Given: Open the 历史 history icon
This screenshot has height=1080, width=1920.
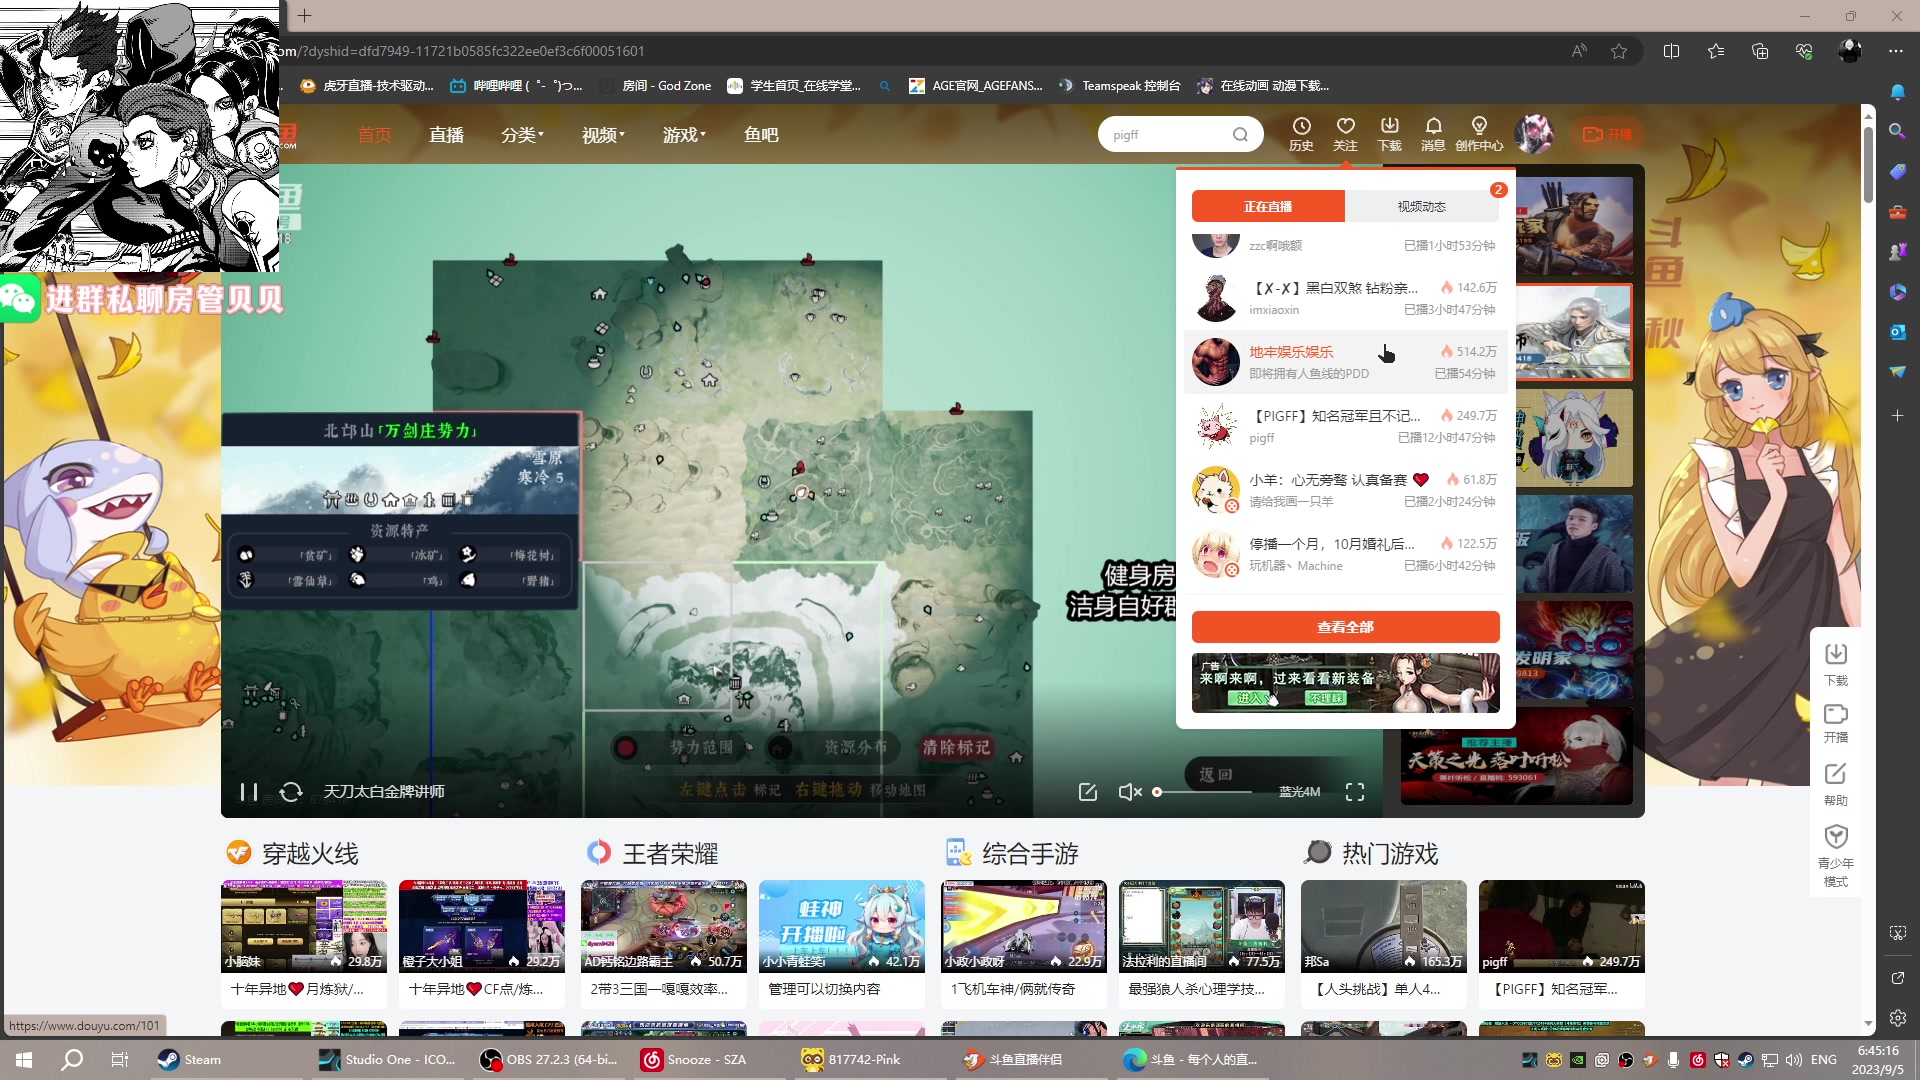Looking at the screenshot, I should click(x=1301, y=134).
